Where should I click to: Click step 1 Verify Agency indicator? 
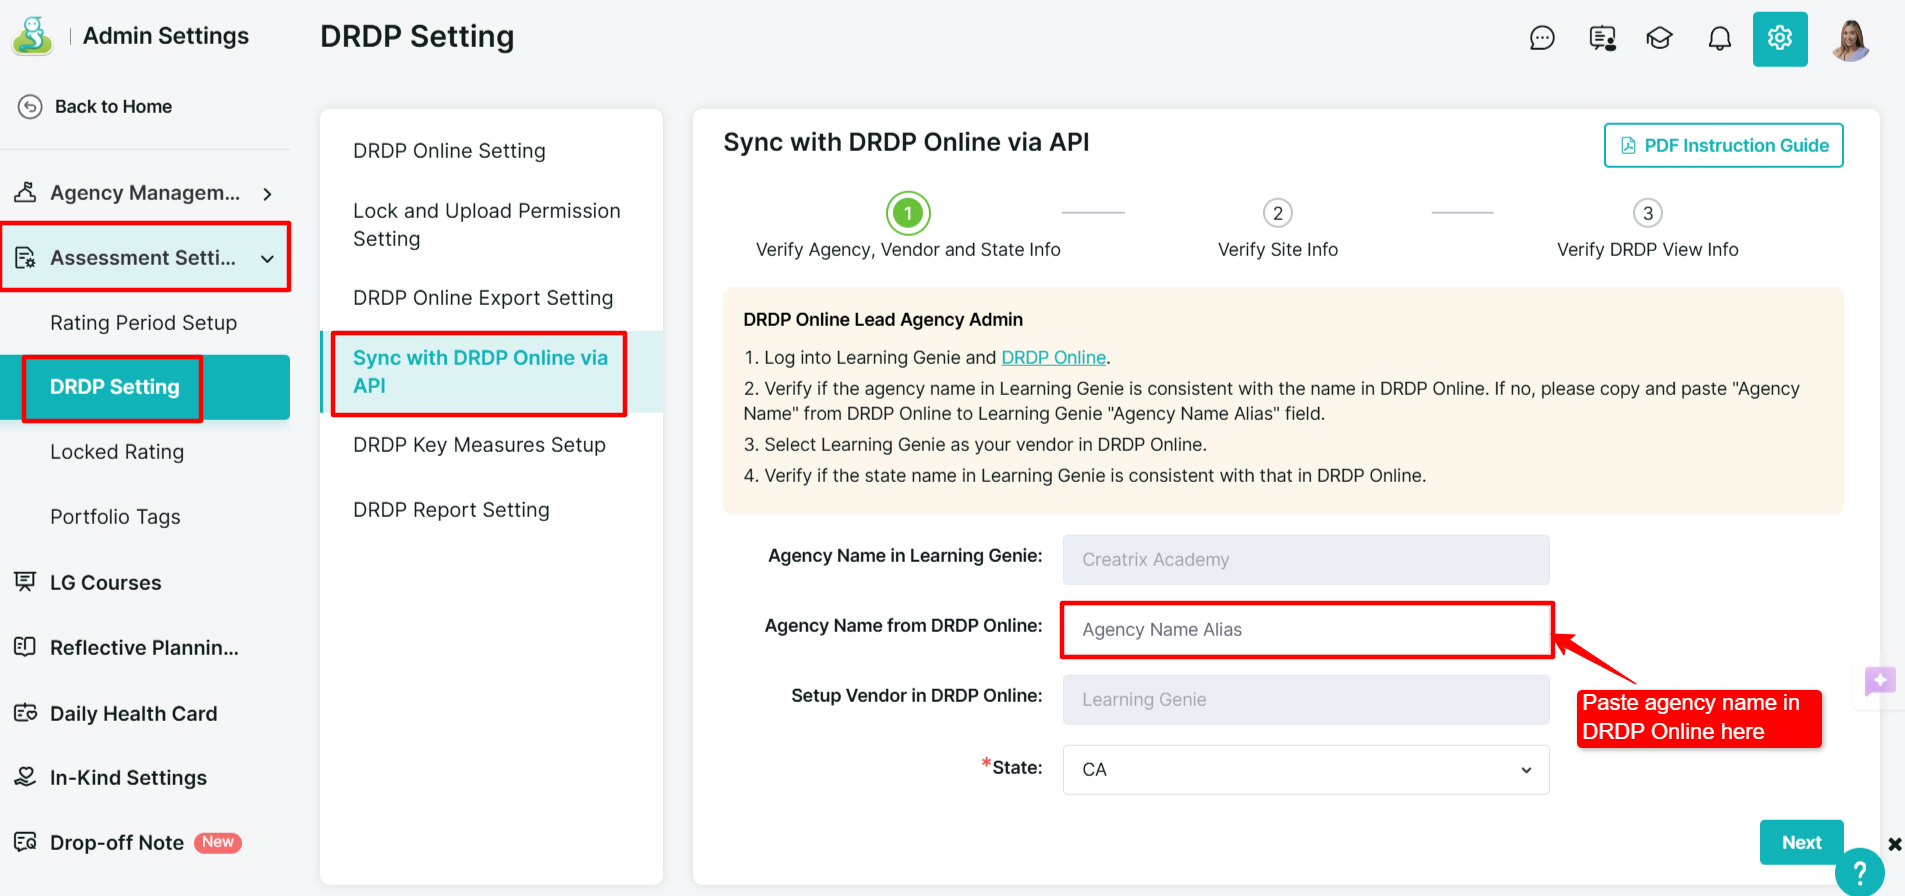908,213
